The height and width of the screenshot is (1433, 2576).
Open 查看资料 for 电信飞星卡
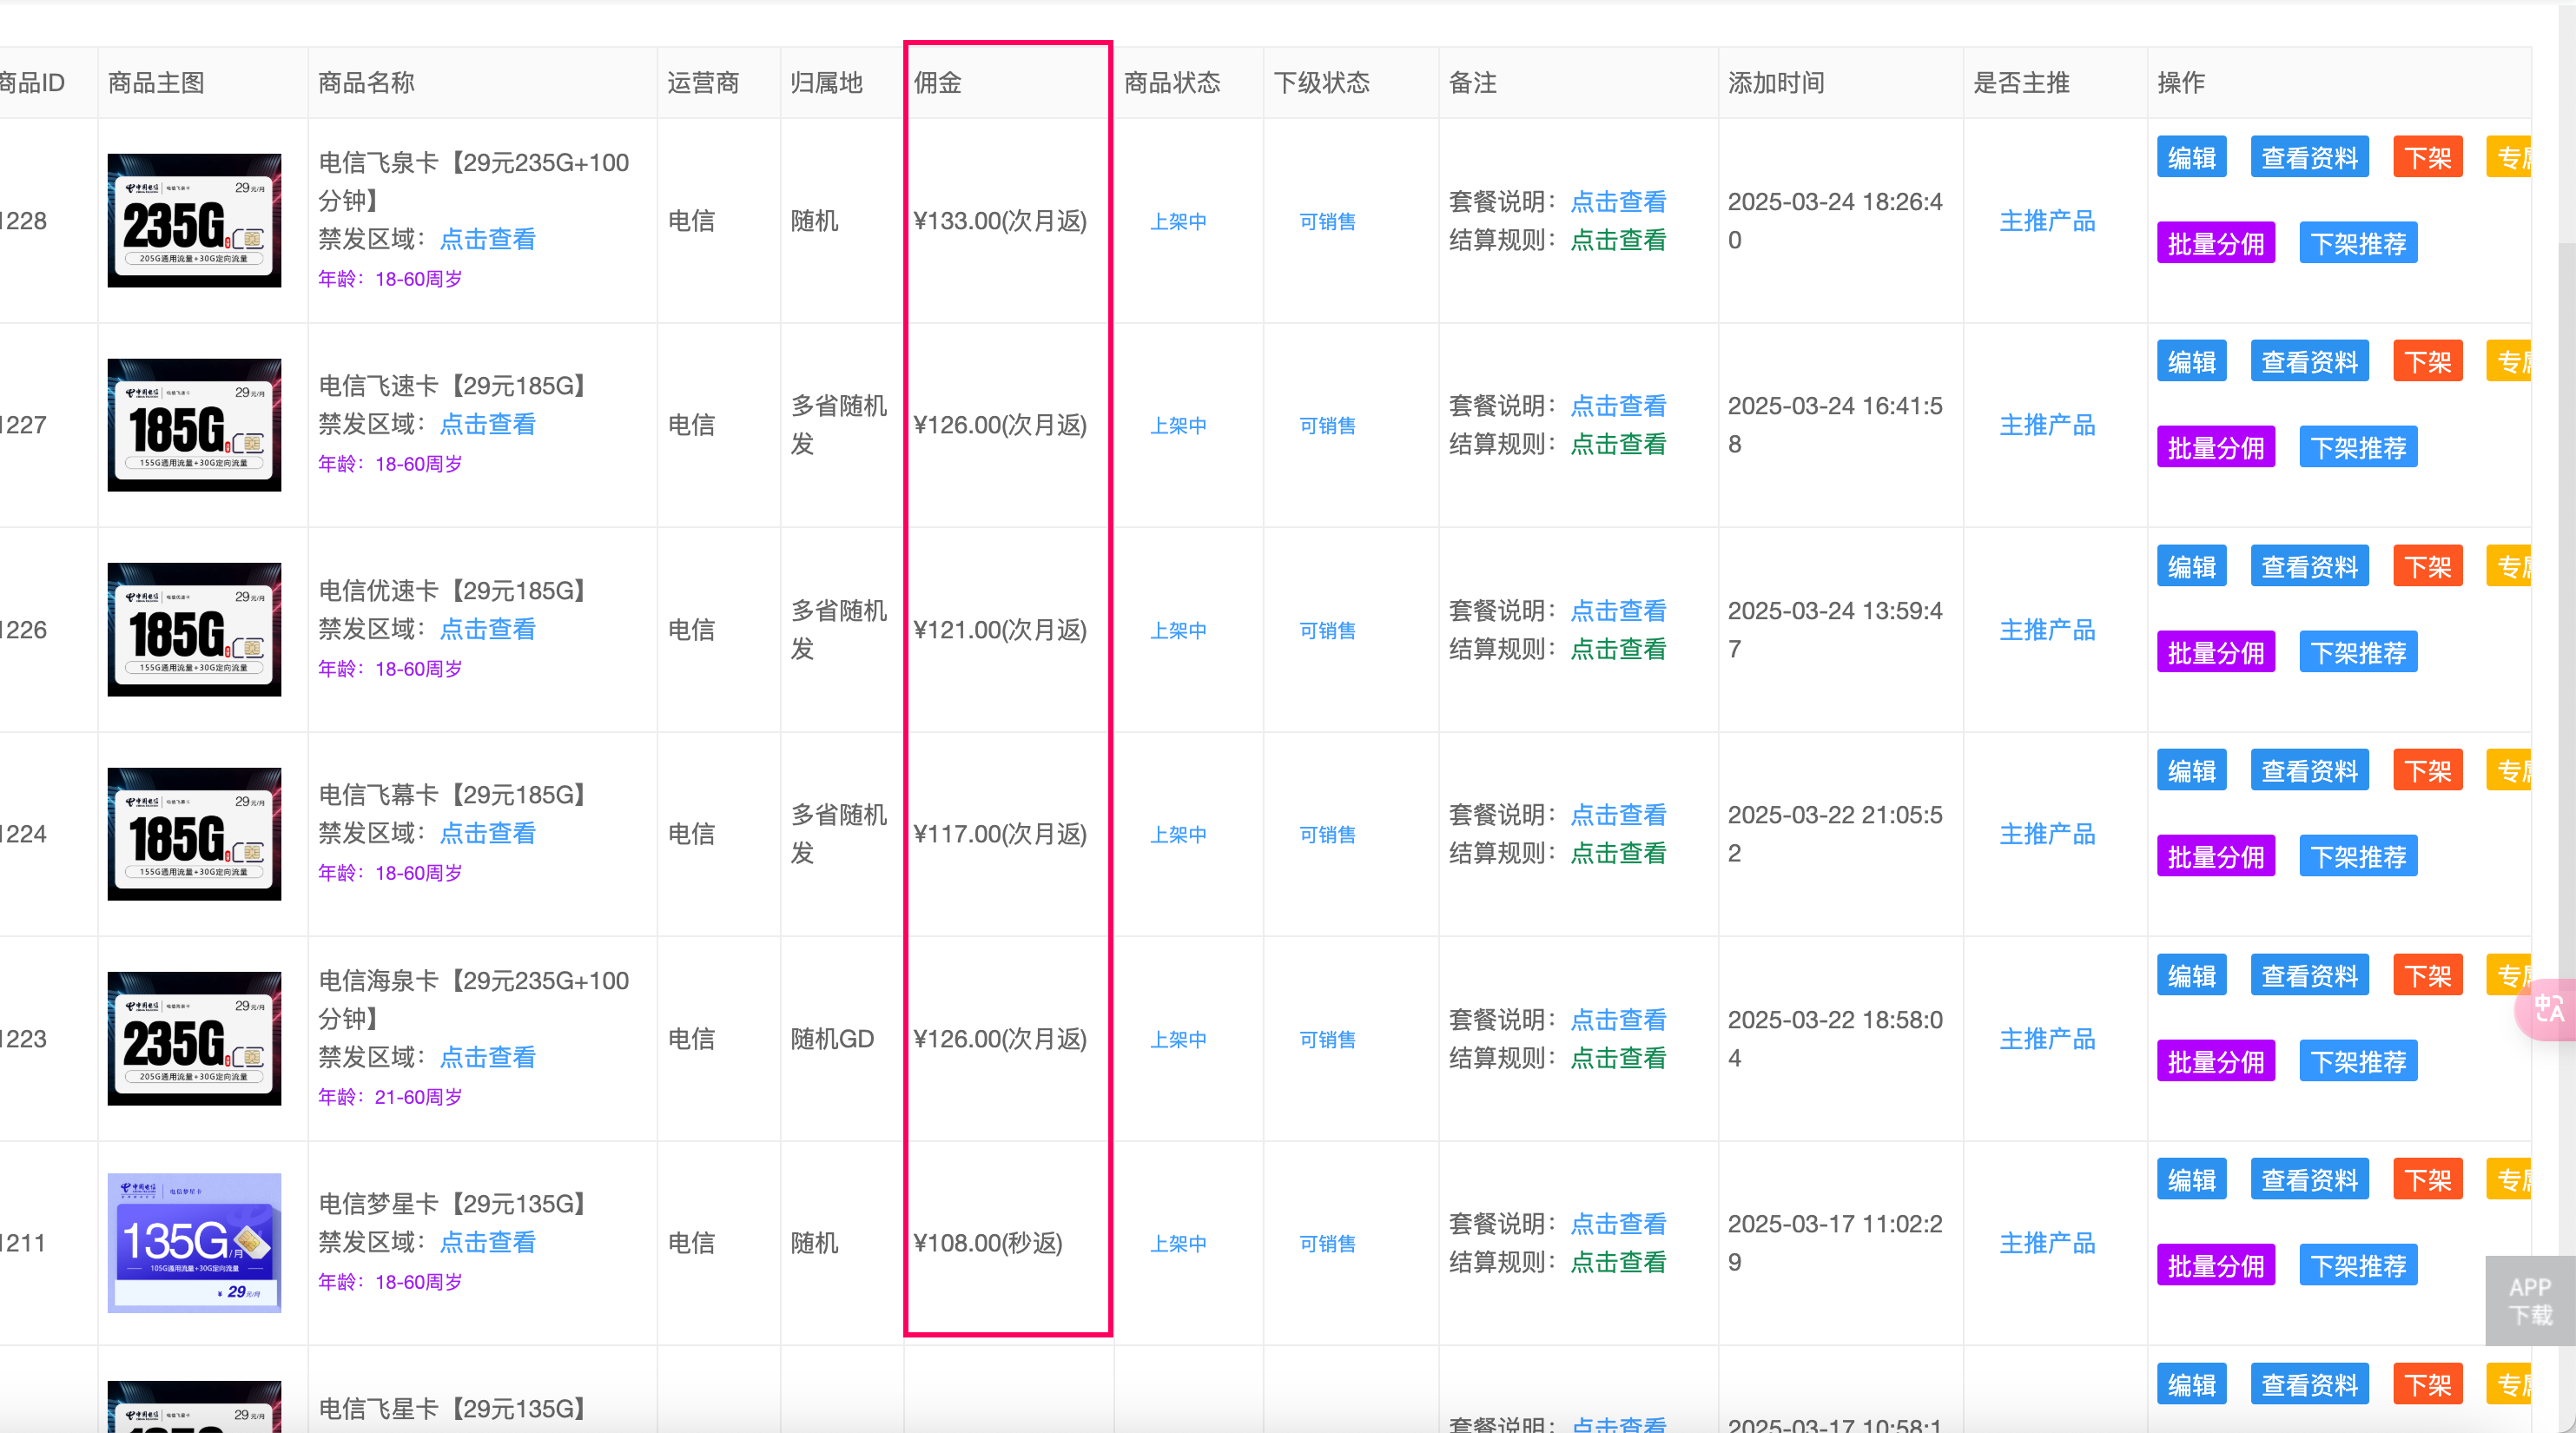[x=2309, y=1385]
